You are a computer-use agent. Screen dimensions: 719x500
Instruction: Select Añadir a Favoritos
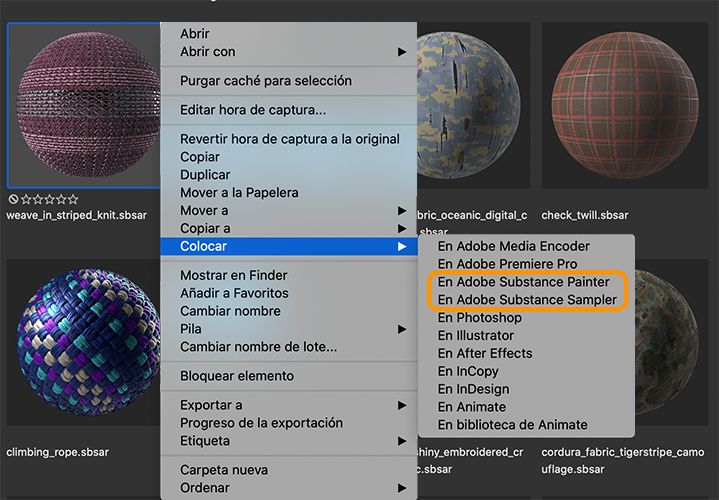pos(288,293)
